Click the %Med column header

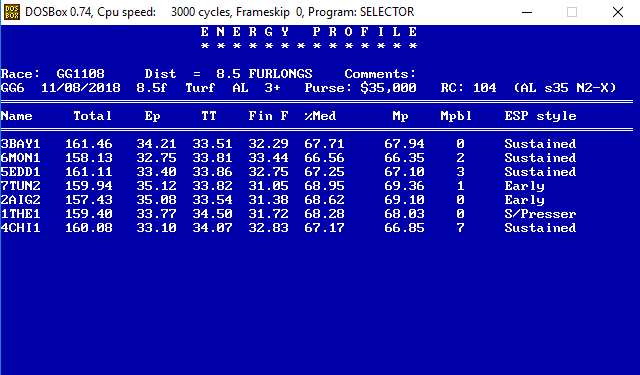(x=320, y=116)
